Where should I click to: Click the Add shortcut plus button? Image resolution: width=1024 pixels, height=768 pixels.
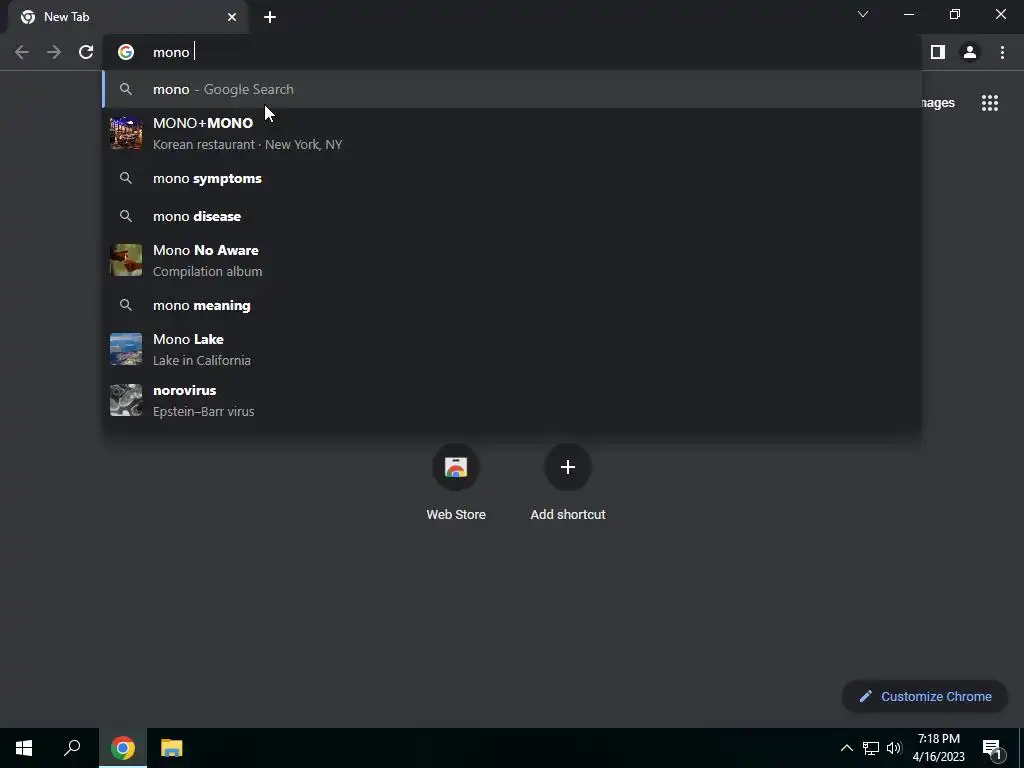(x=568, y=467)
